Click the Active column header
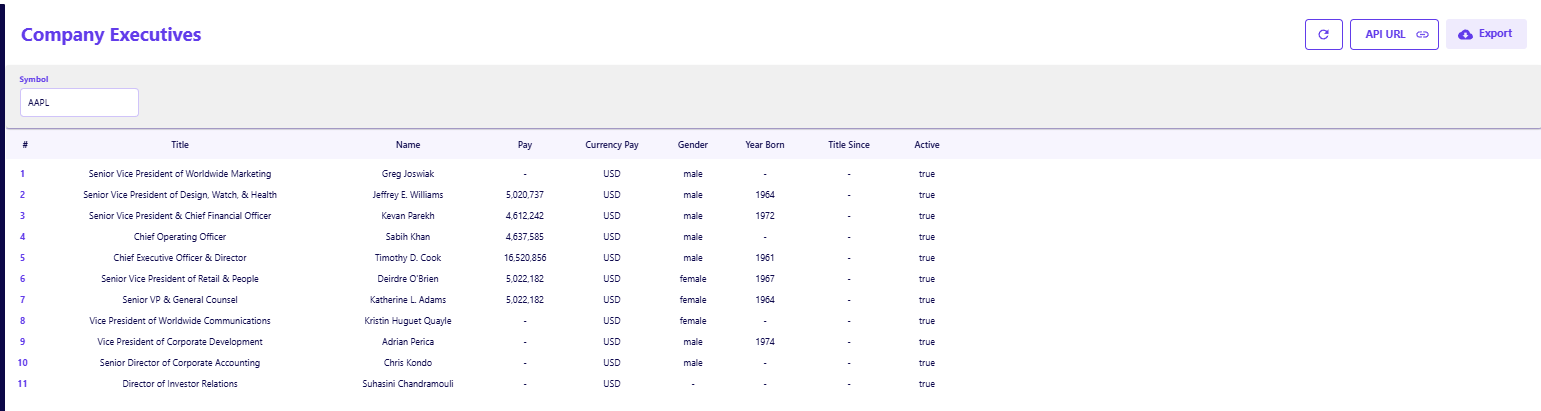The image size is (1541, 411). click(927, 145)
